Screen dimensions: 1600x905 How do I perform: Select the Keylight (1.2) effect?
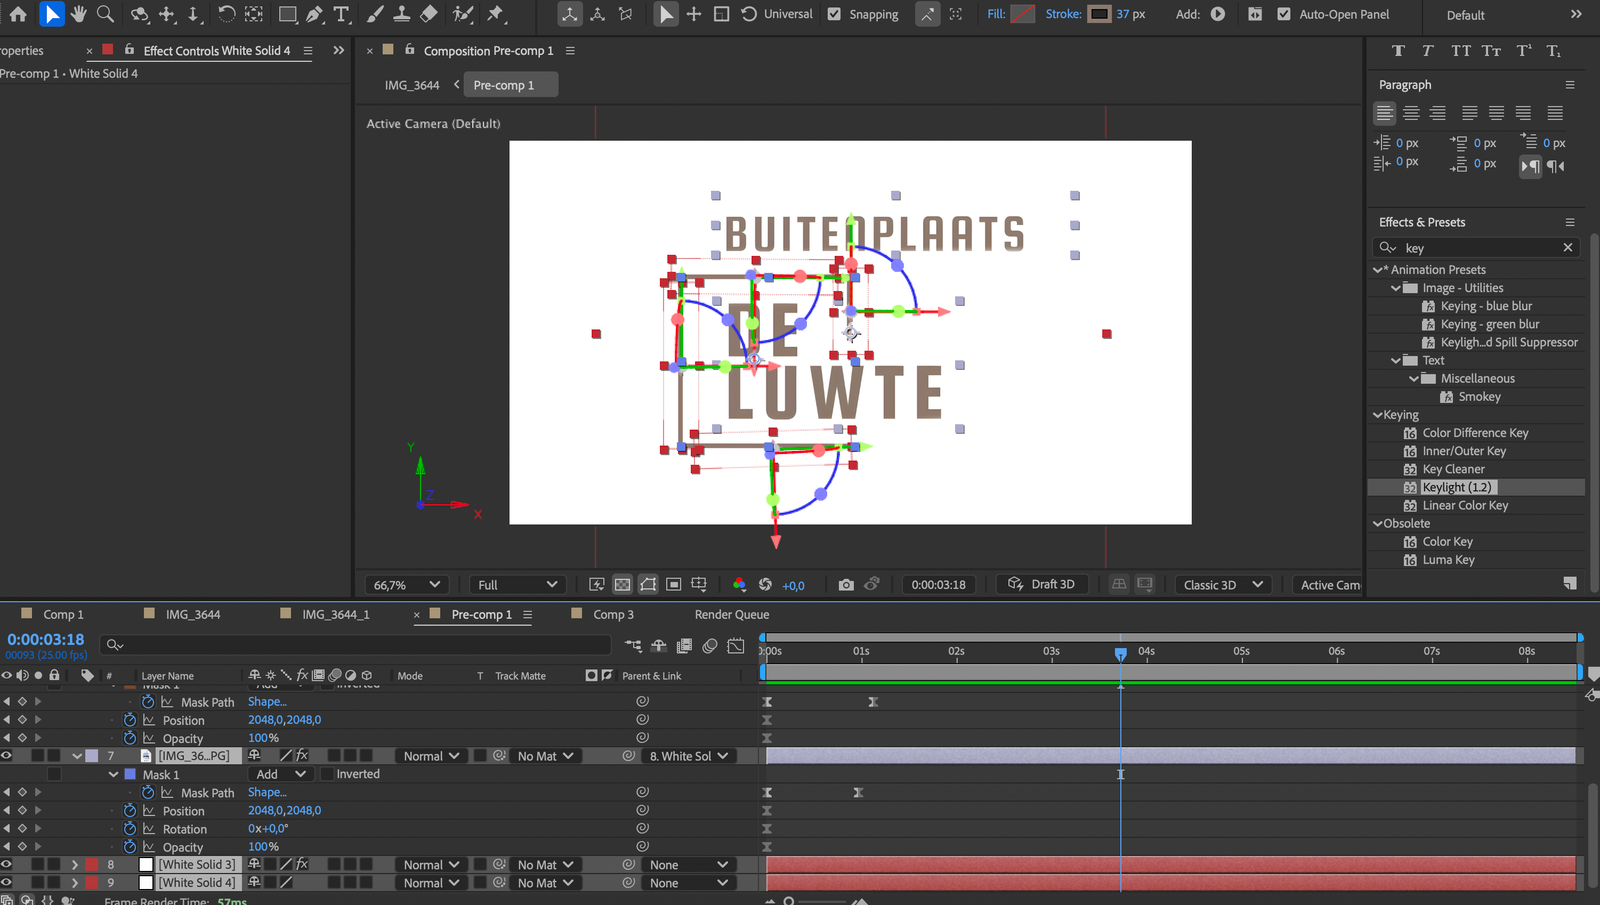[1456, 488]
